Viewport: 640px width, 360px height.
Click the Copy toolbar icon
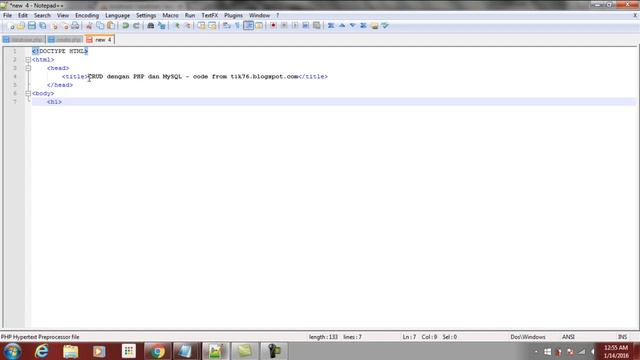100,26
